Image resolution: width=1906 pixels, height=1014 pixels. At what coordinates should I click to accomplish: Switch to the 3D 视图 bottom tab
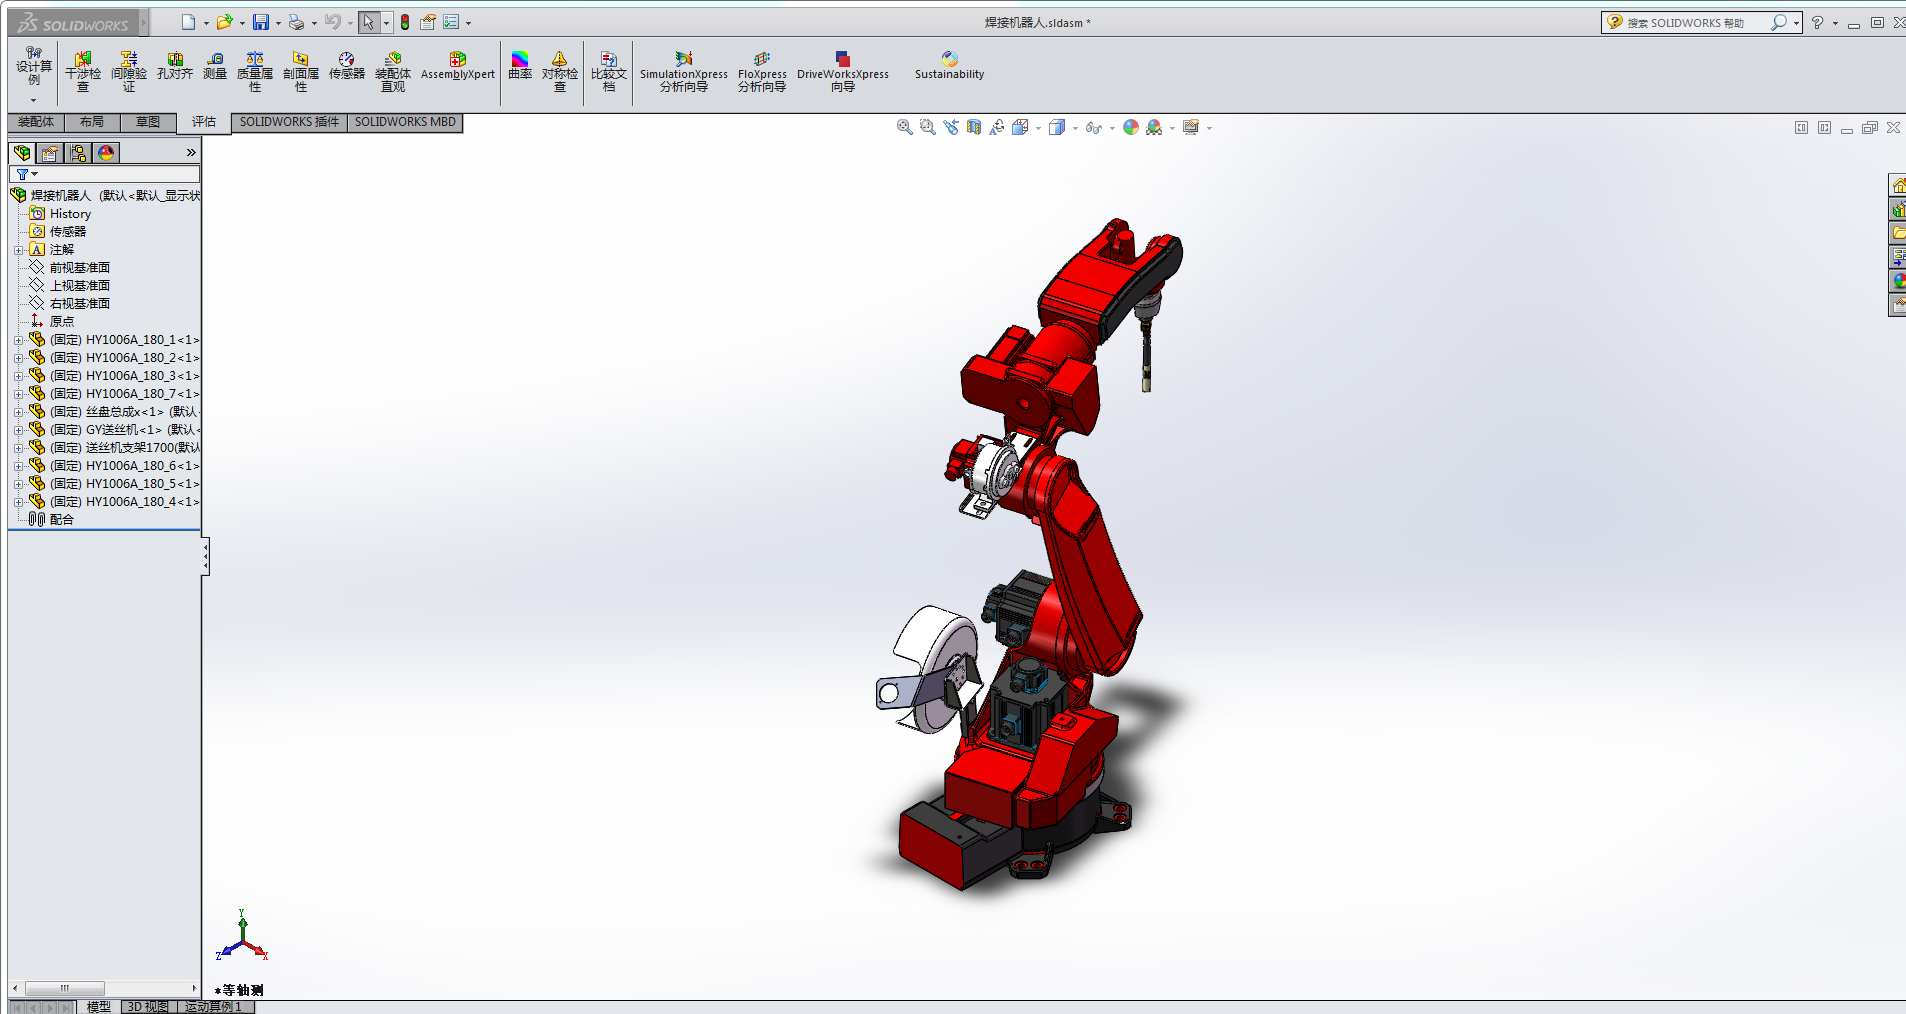click(x=148, y=1007)
